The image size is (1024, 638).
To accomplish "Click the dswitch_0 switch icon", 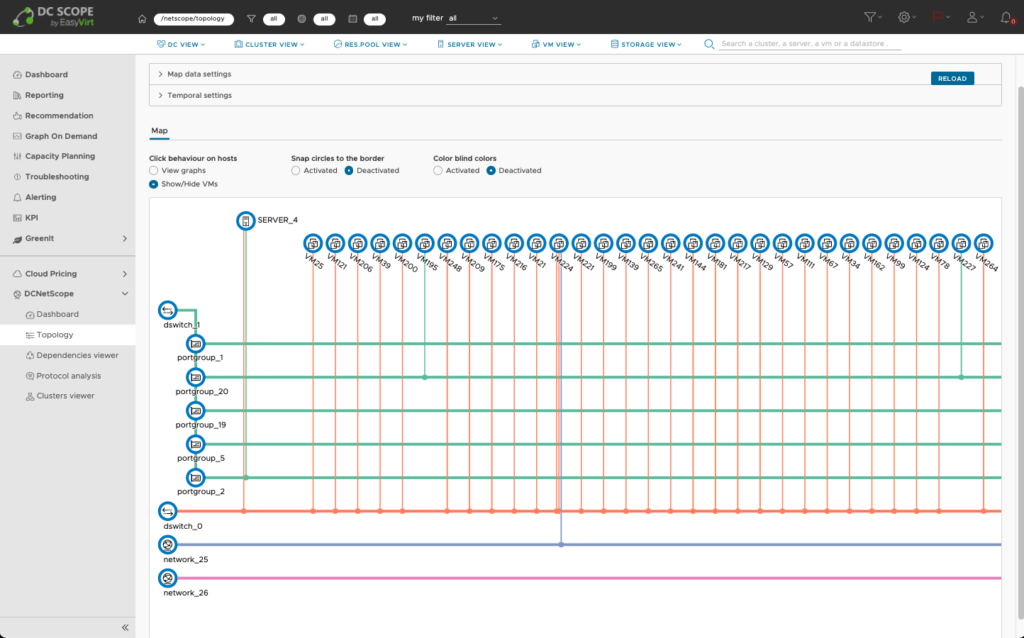I will tap(167, 511).
